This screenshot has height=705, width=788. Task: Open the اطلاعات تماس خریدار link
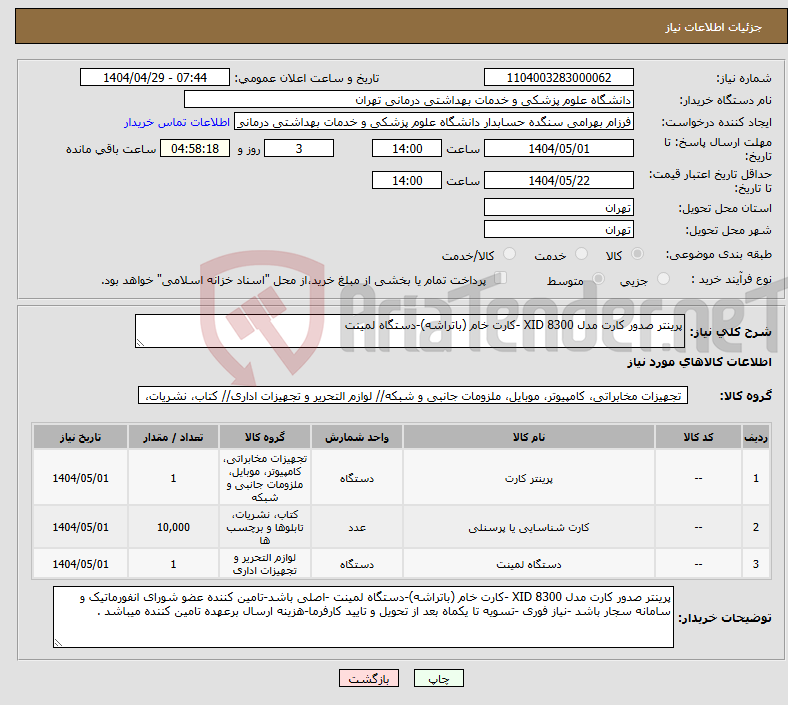click(177, 122)
